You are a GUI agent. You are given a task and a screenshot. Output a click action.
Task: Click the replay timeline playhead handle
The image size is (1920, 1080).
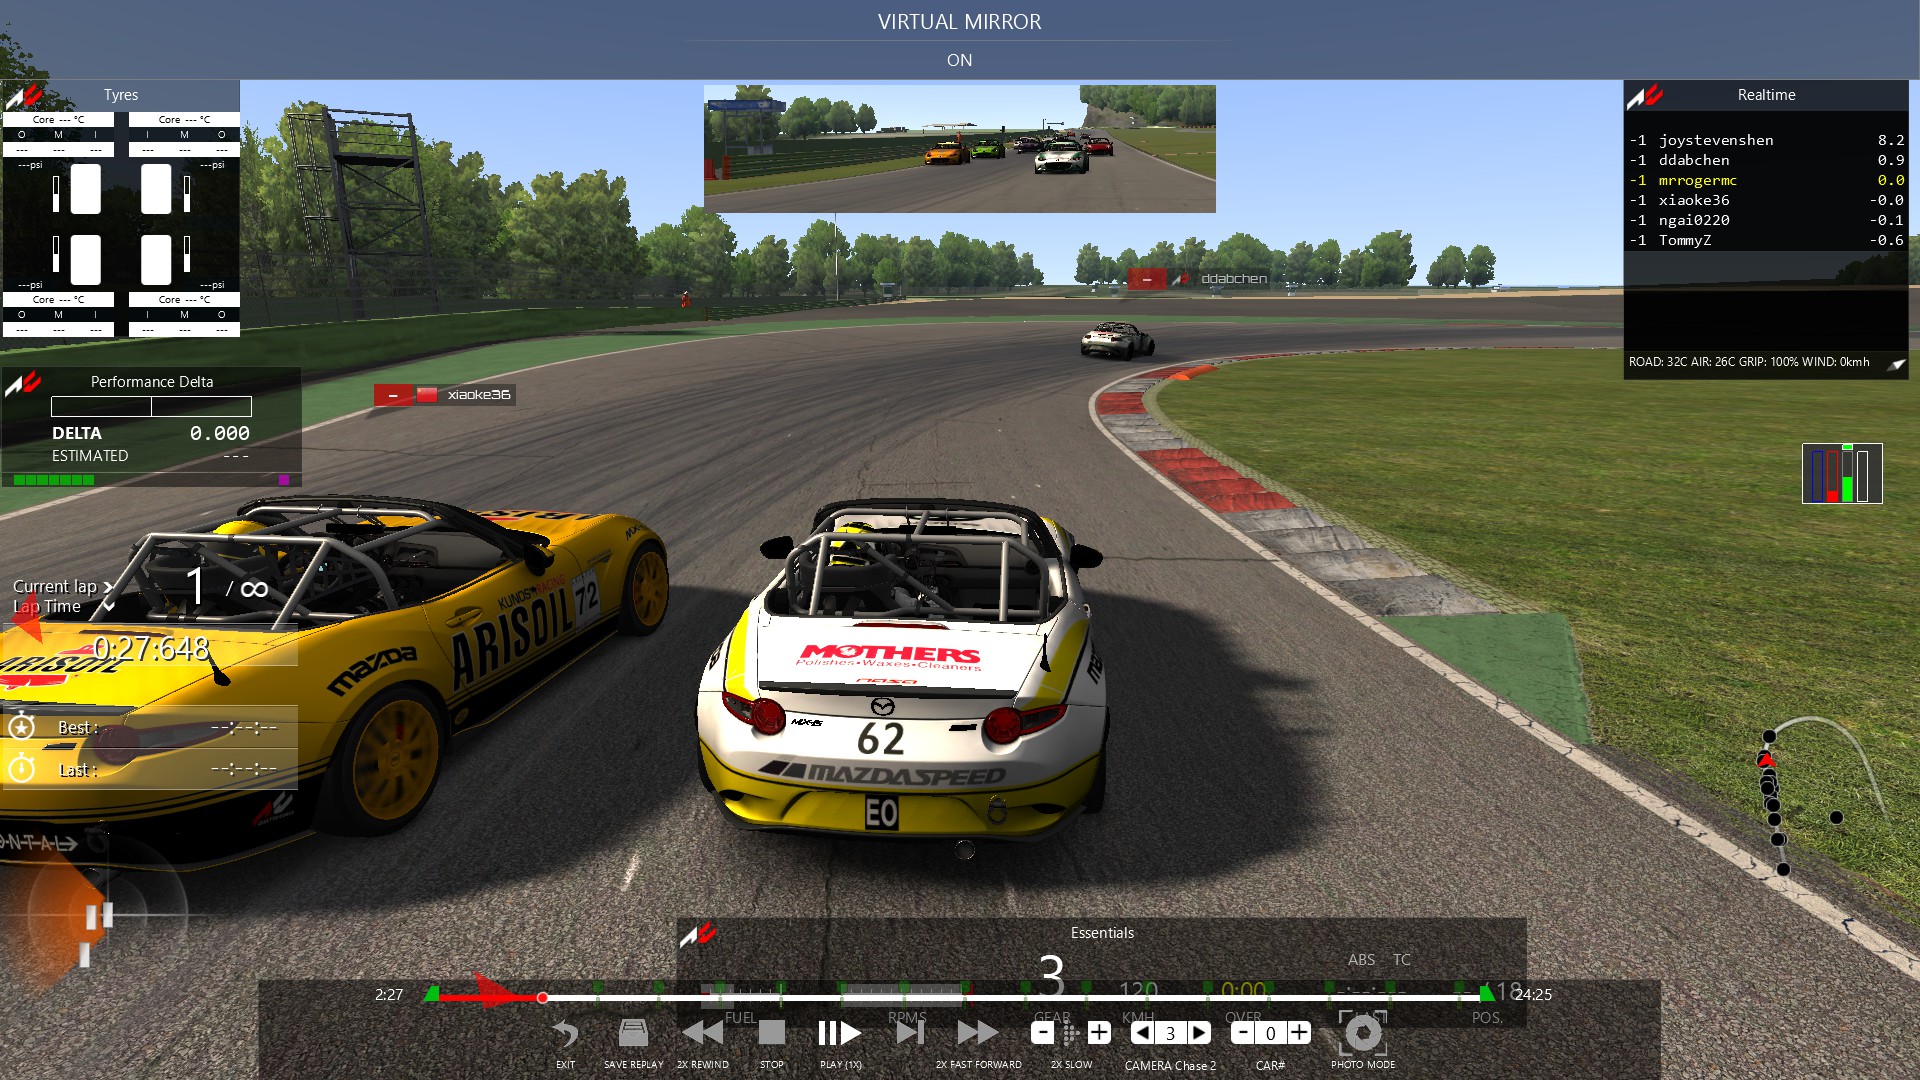click(542, 998)
